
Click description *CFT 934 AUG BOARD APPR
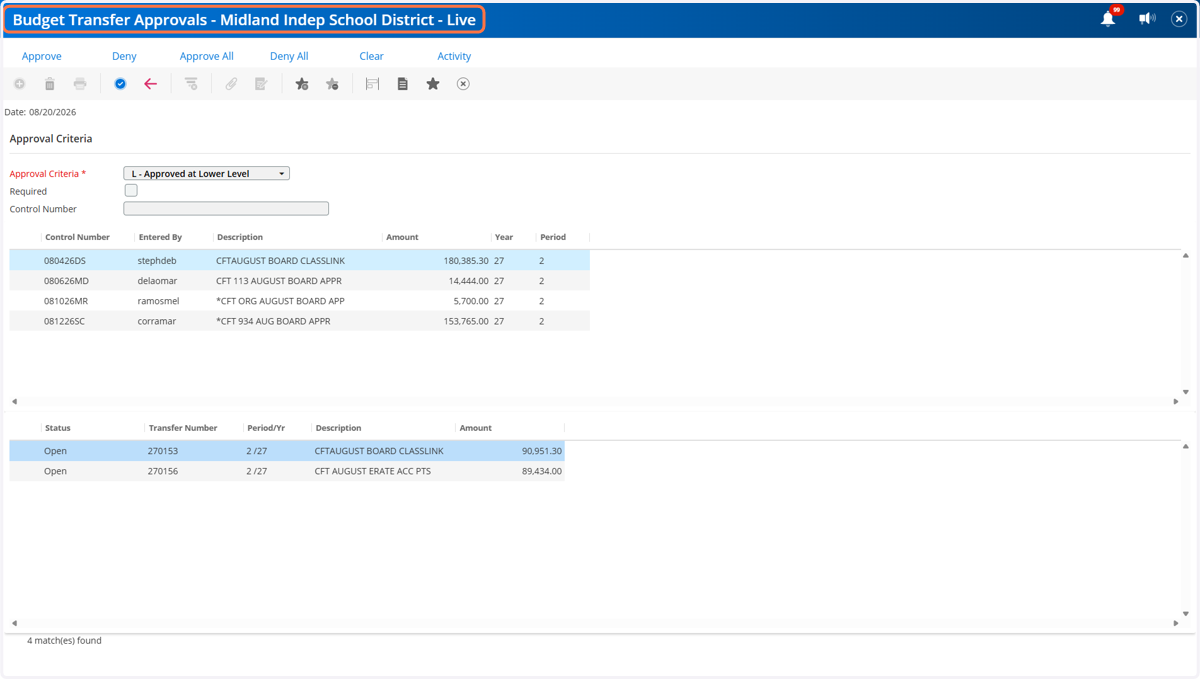tap(273, 321)
